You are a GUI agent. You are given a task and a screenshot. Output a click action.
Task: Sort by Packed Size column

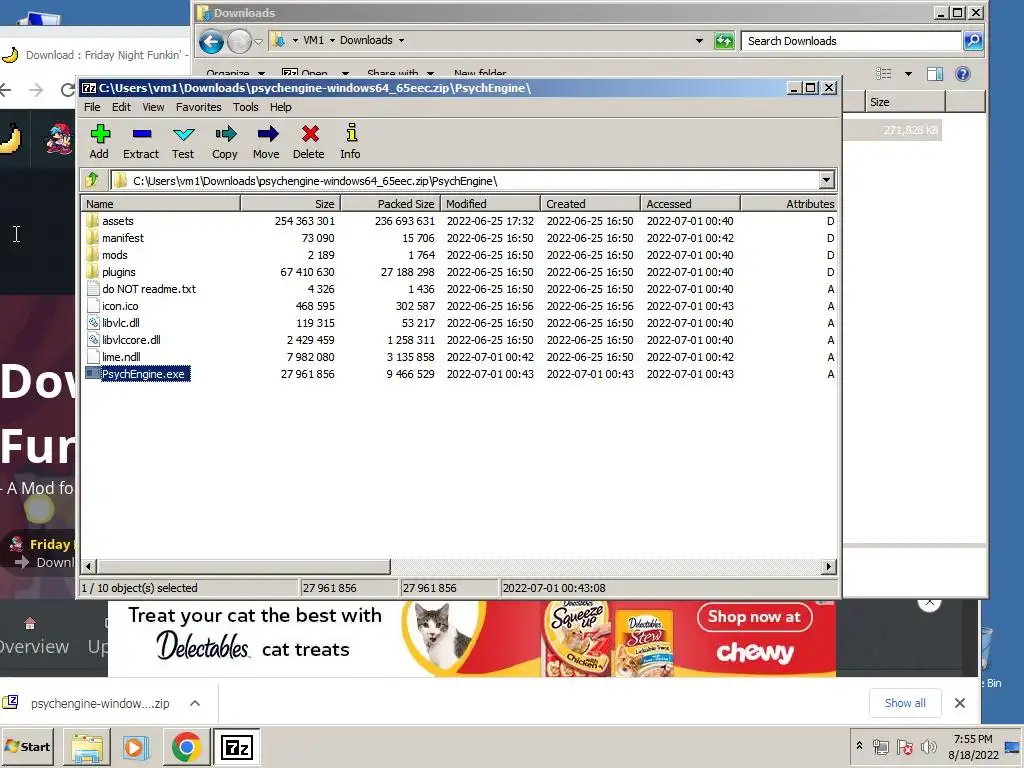click(x=391, y=204)
